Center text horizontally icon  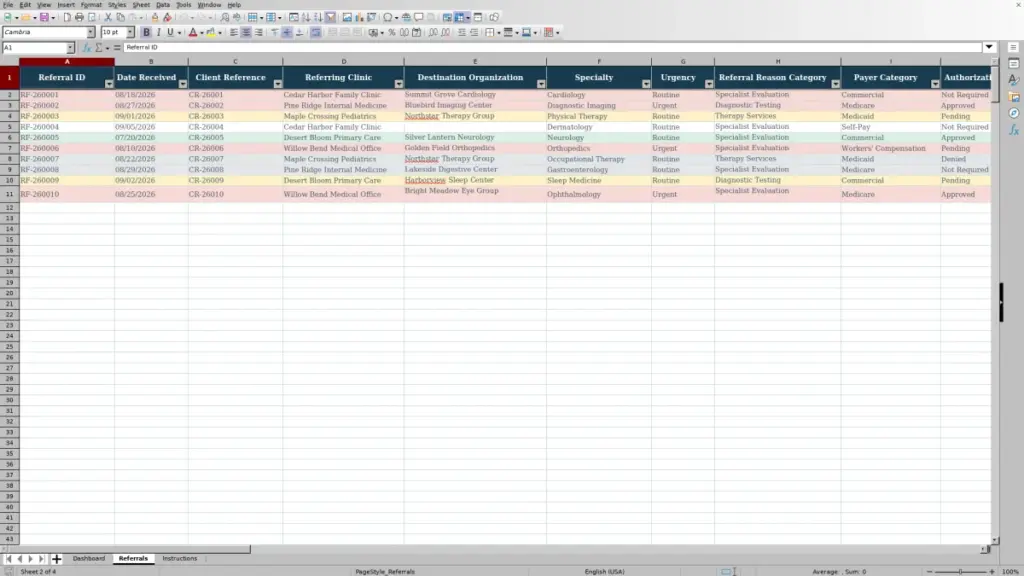(246, 32)
